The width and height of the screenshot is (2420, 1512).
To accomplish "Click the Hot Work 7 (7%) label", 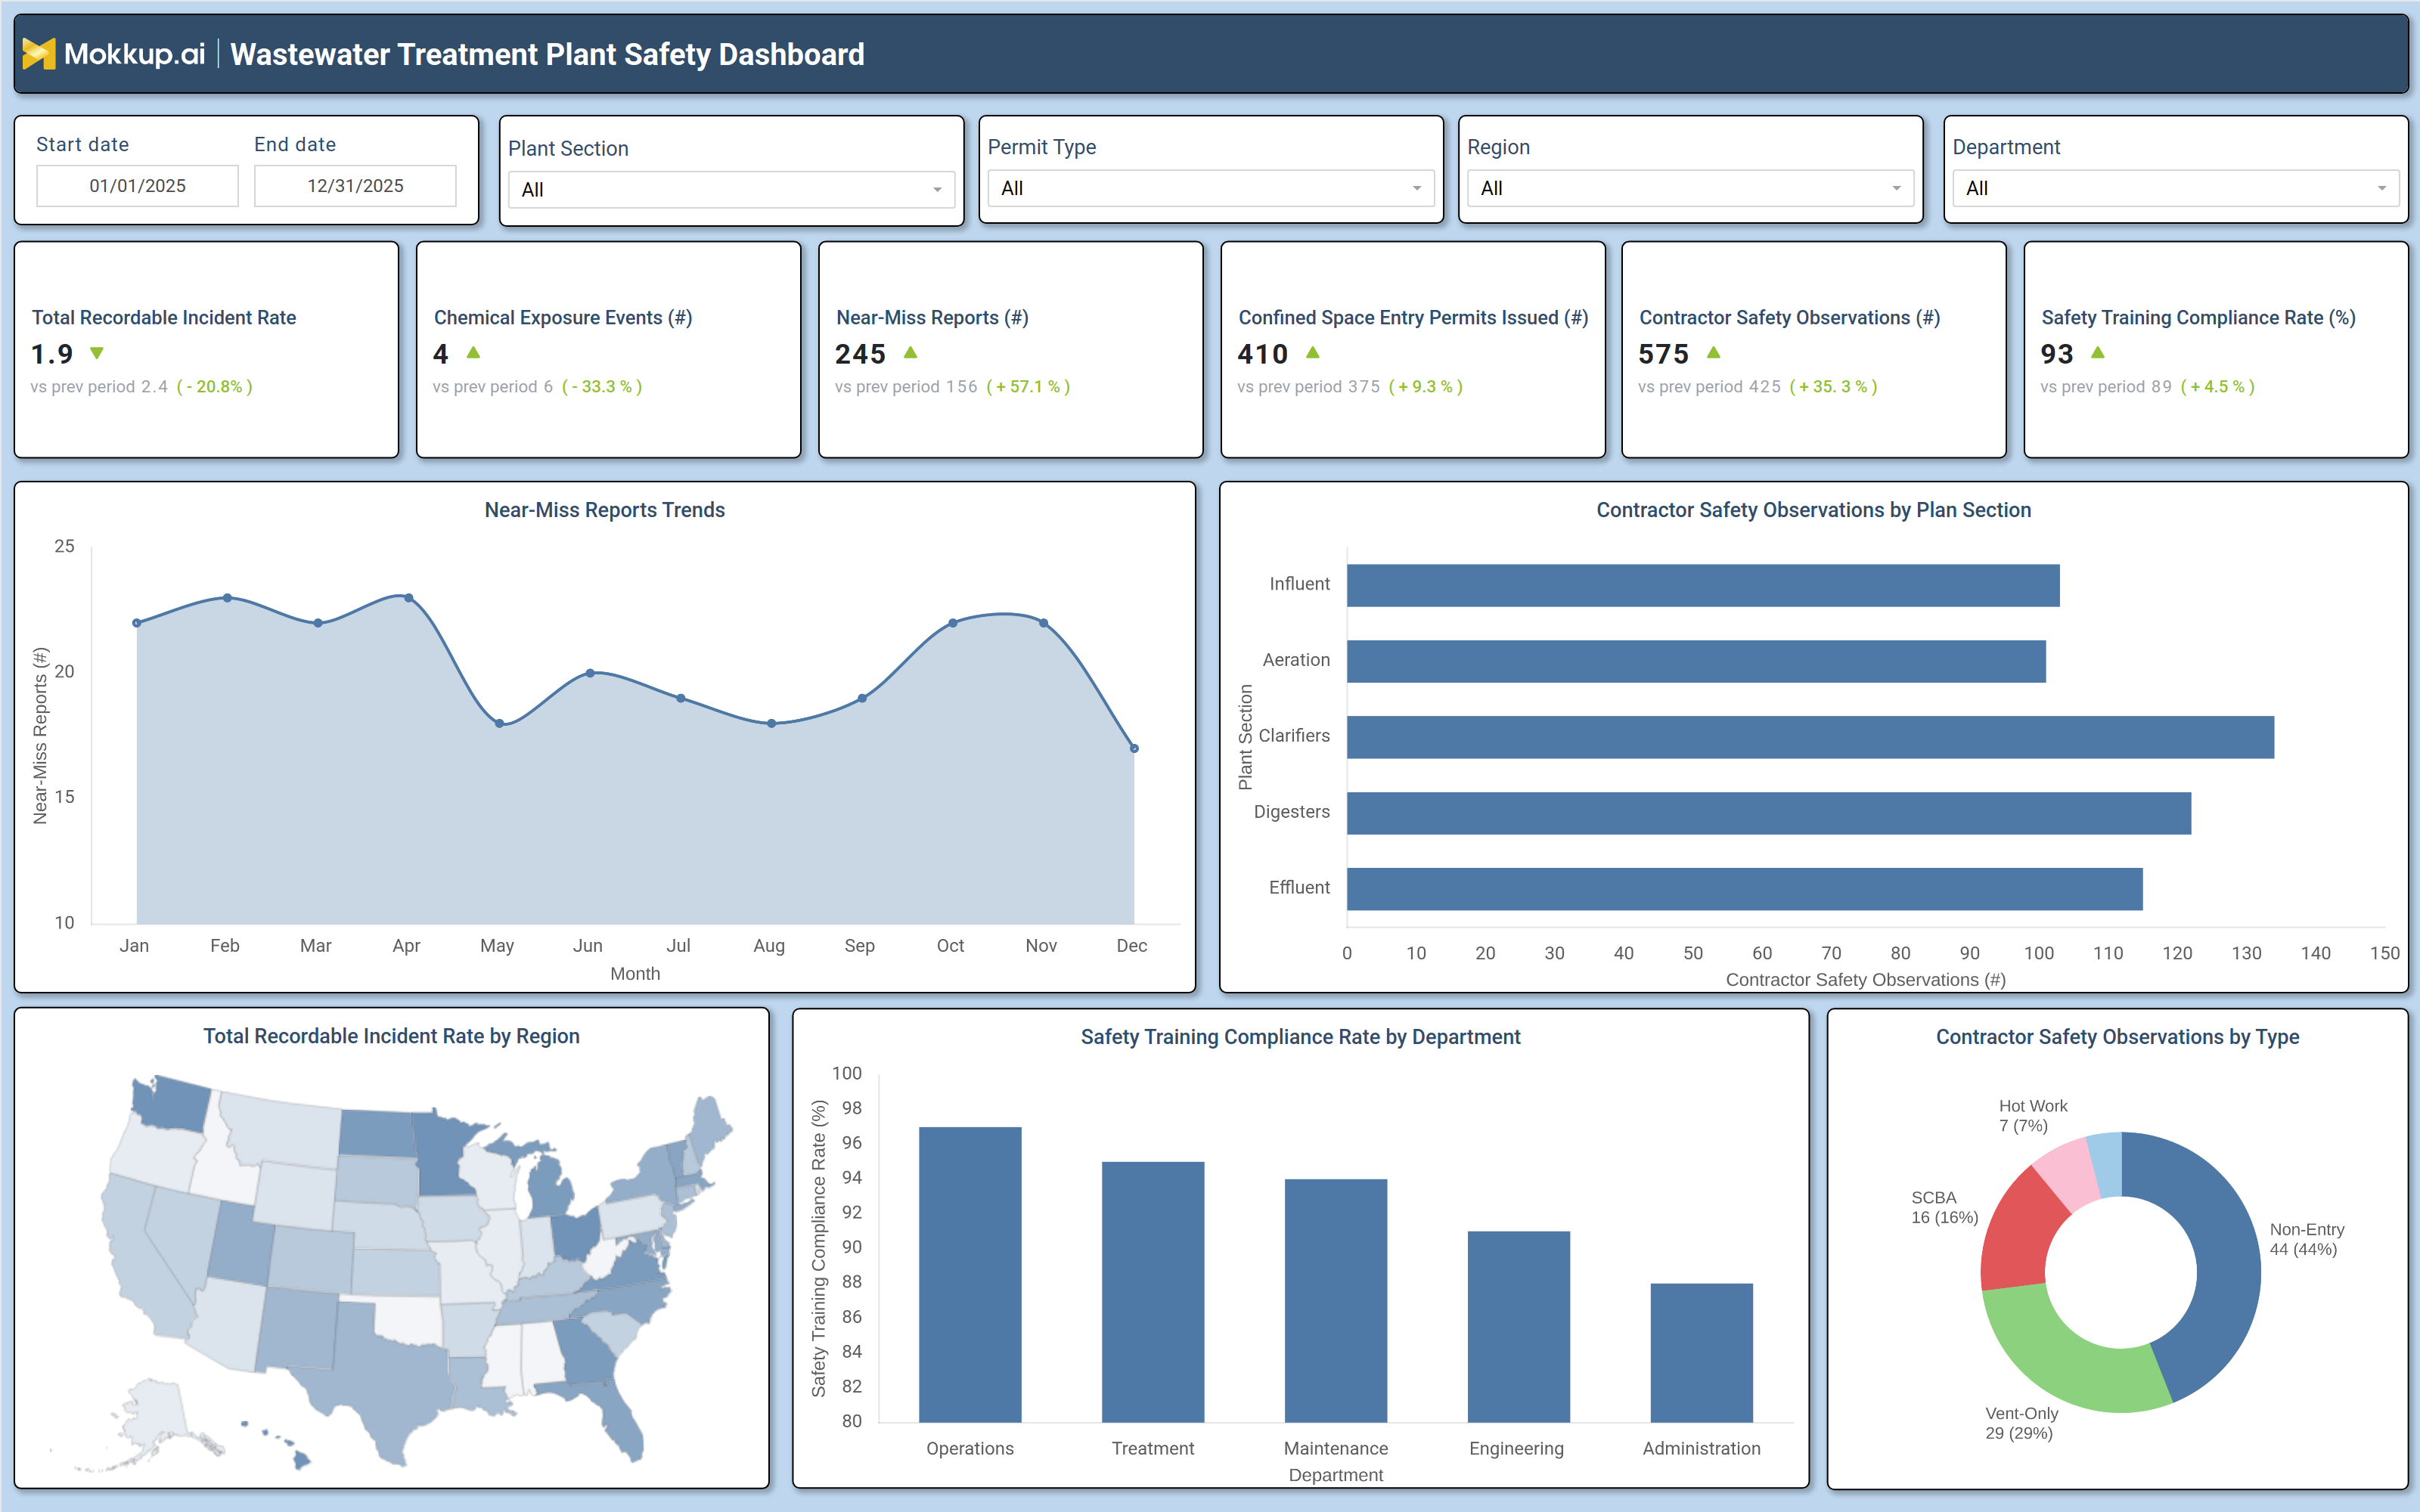I will (2032, 1115).
